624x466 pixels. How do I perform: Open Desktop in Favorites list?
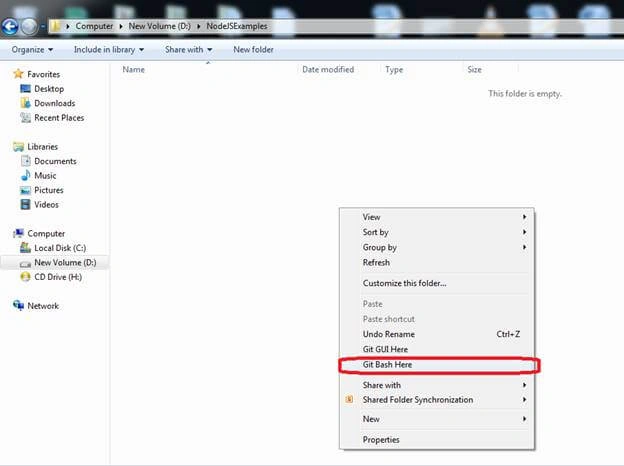[x=49, y=89]
